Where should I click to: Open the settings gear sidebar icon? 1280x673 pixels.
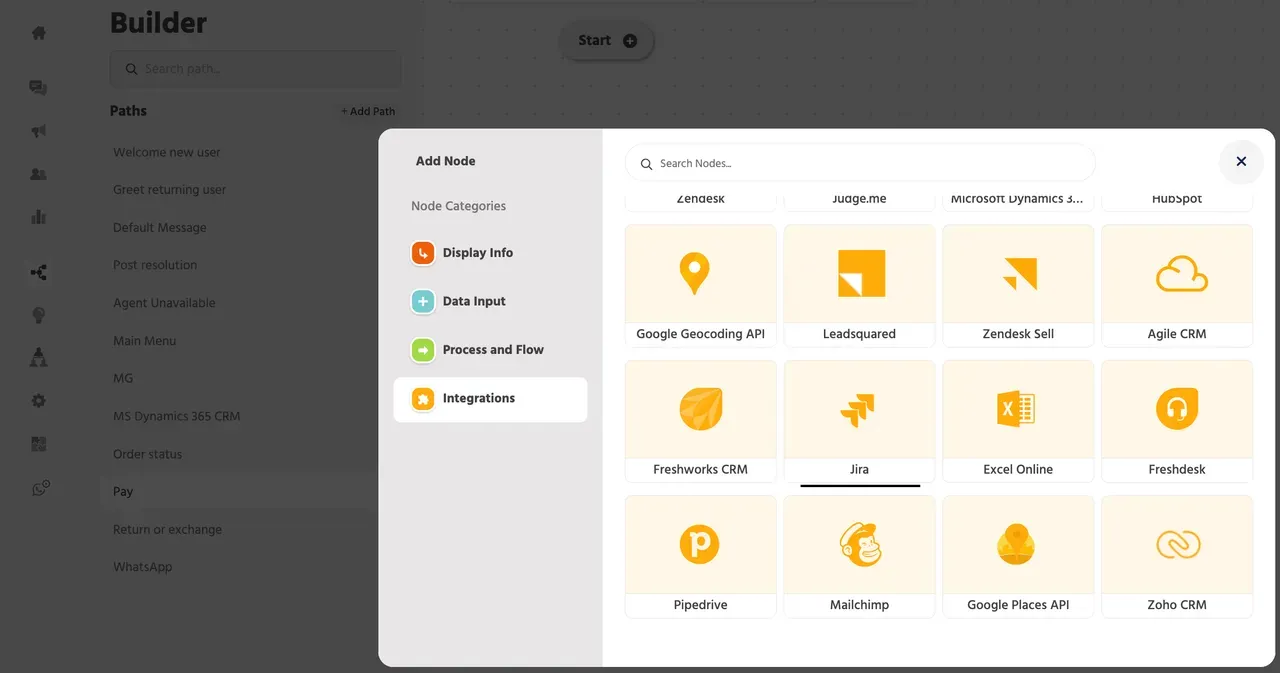point(38,401)
